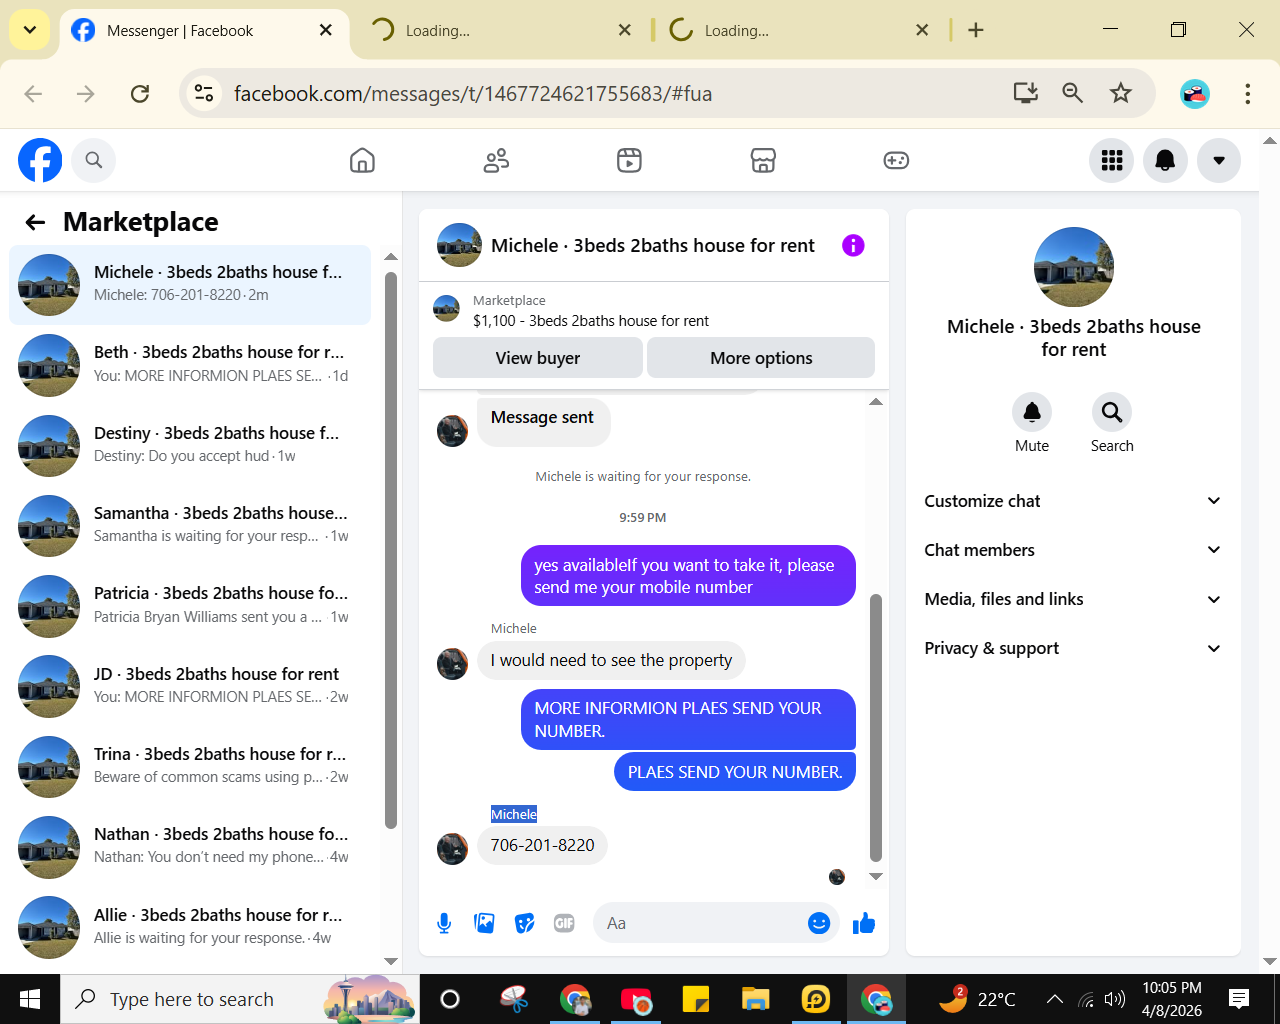Expand Chat members section
This screenshot has height=1024, width=1280.
[1073, 550]
